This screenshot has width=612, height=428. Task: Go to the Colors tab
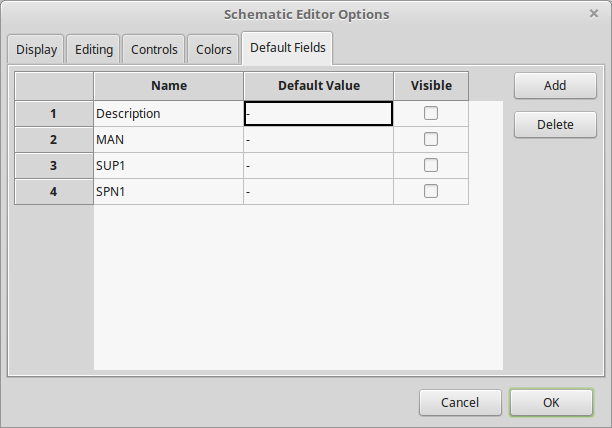coord(214,49)
